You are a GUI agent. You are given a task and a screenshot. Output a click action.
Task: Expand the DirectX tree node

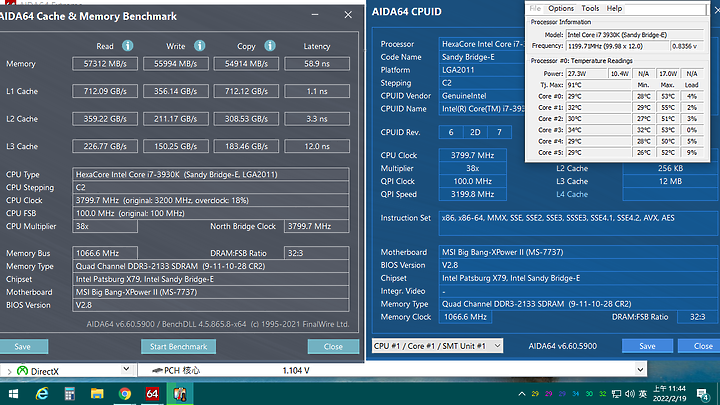pos(9,371)
